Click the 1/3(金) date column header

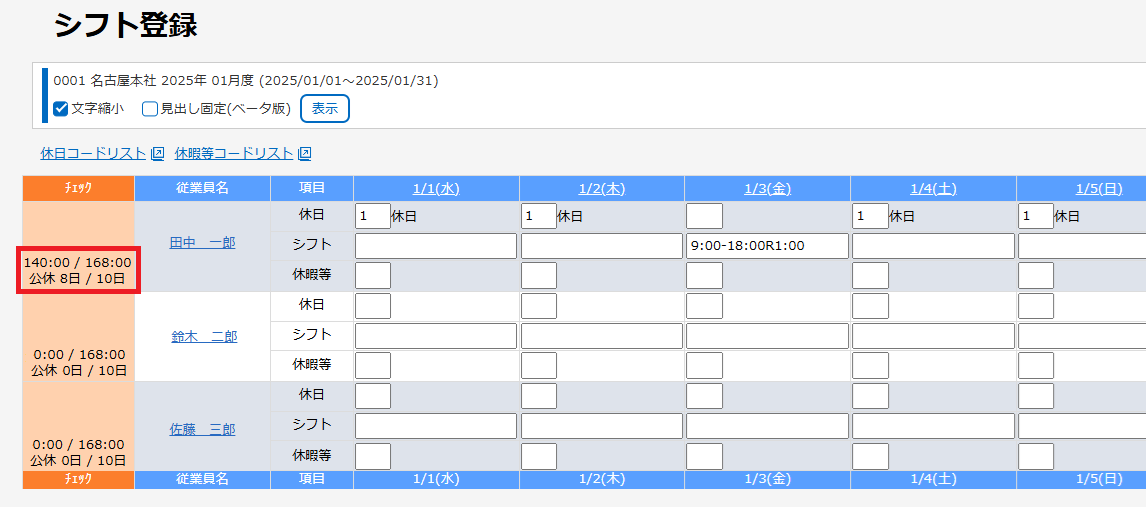pos(767,188)
